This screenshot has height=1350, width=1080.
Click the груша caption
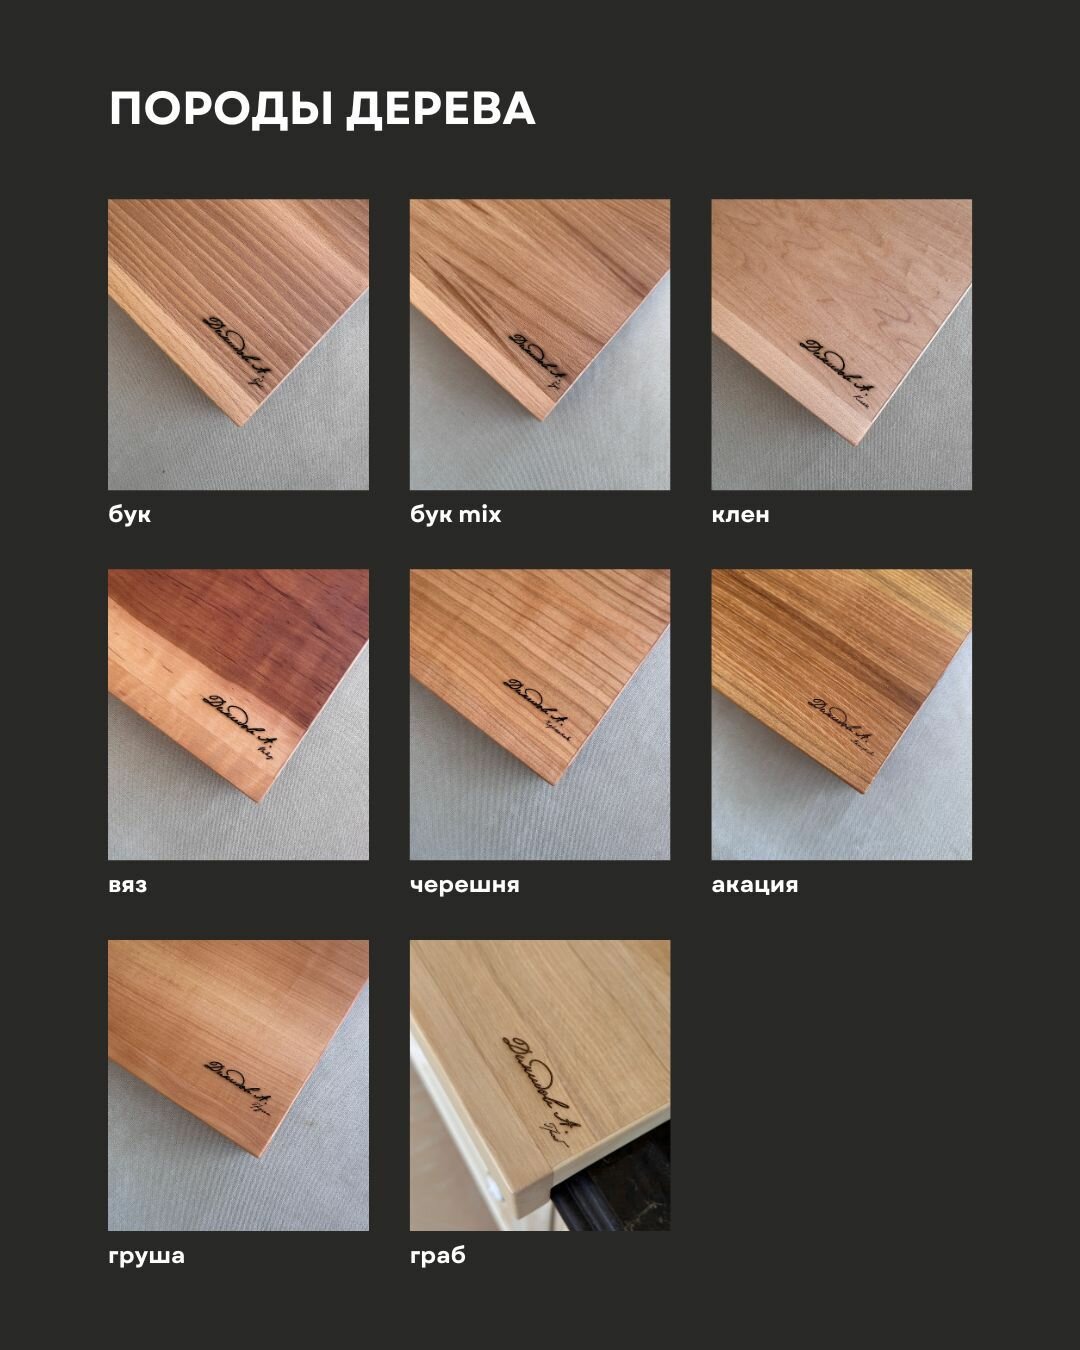[147, 1256]
